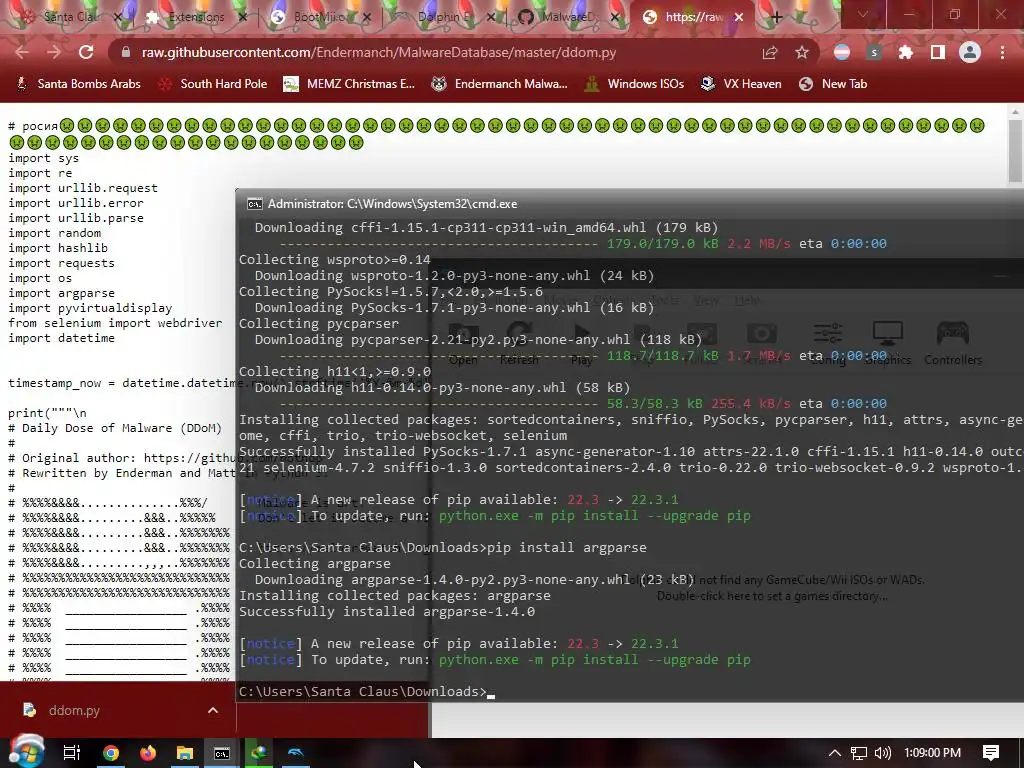Open the Windows Start button

tap(25, 752)
